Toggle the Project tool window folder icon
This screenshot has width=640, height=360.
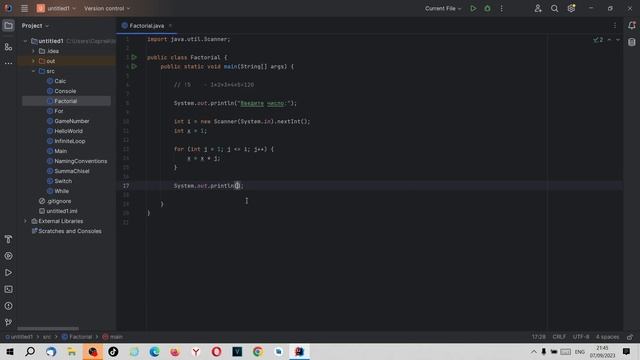8,26
